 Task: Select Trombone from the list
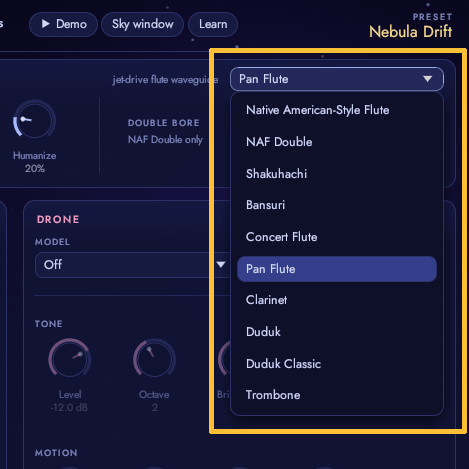coord(337,395)
